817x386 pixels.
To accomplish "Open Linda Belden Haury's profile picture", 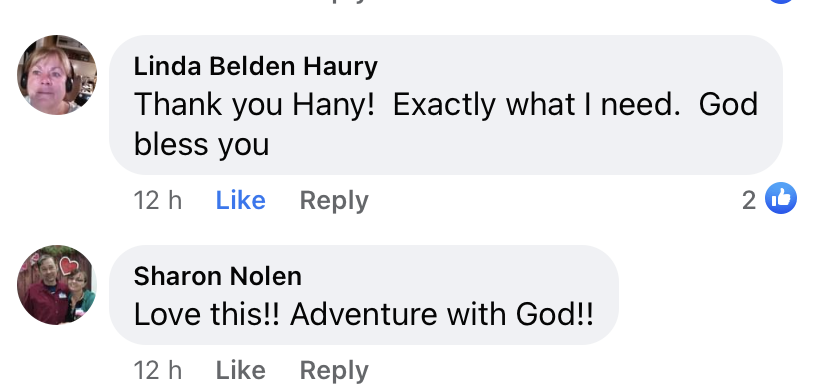I will click(x=57, y=75).
